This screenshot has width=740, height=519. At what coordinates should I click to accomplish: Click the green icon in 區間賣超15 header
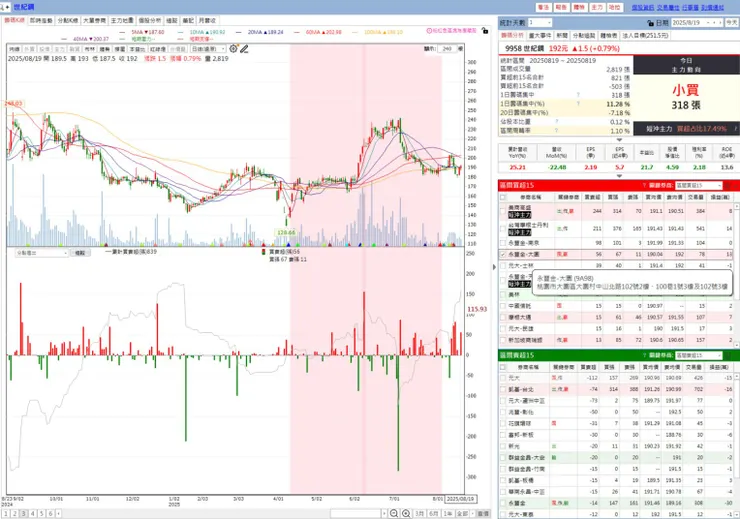pyautogui.click(x=727, y=355)
